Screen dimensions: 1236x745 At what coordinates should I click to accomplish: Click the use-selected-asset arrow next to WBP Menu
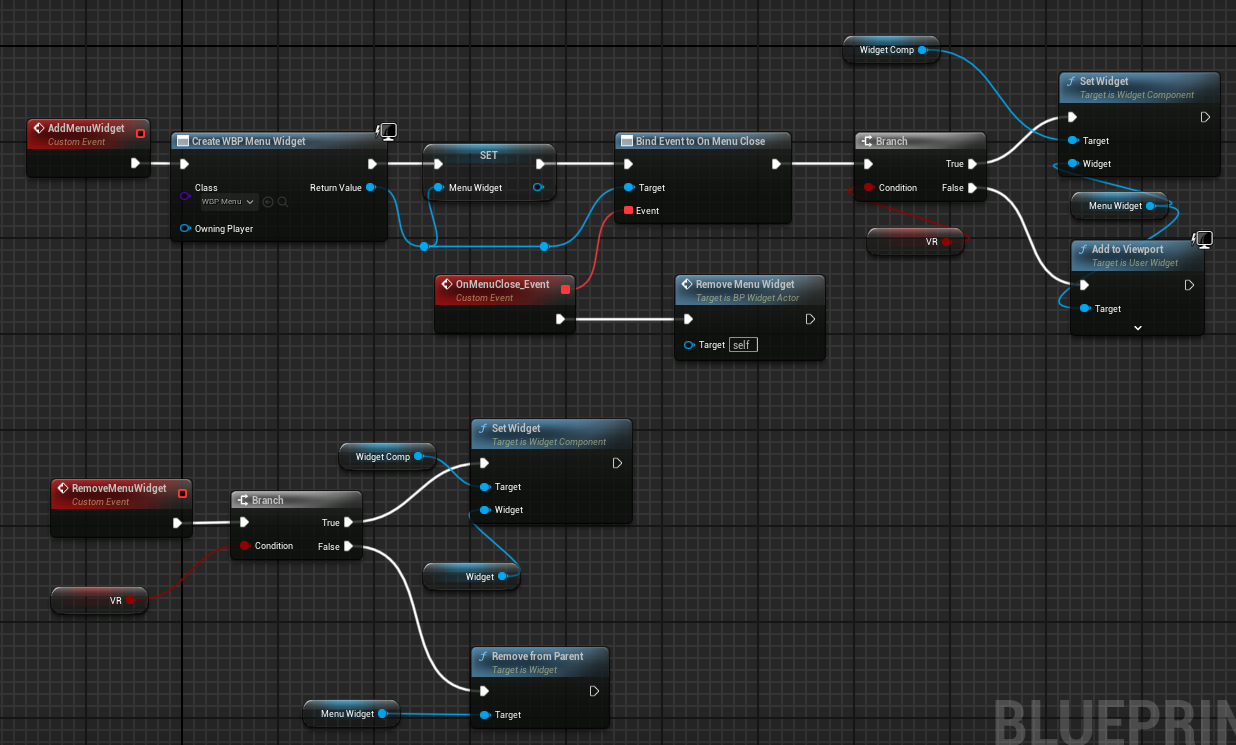[268, 202]
